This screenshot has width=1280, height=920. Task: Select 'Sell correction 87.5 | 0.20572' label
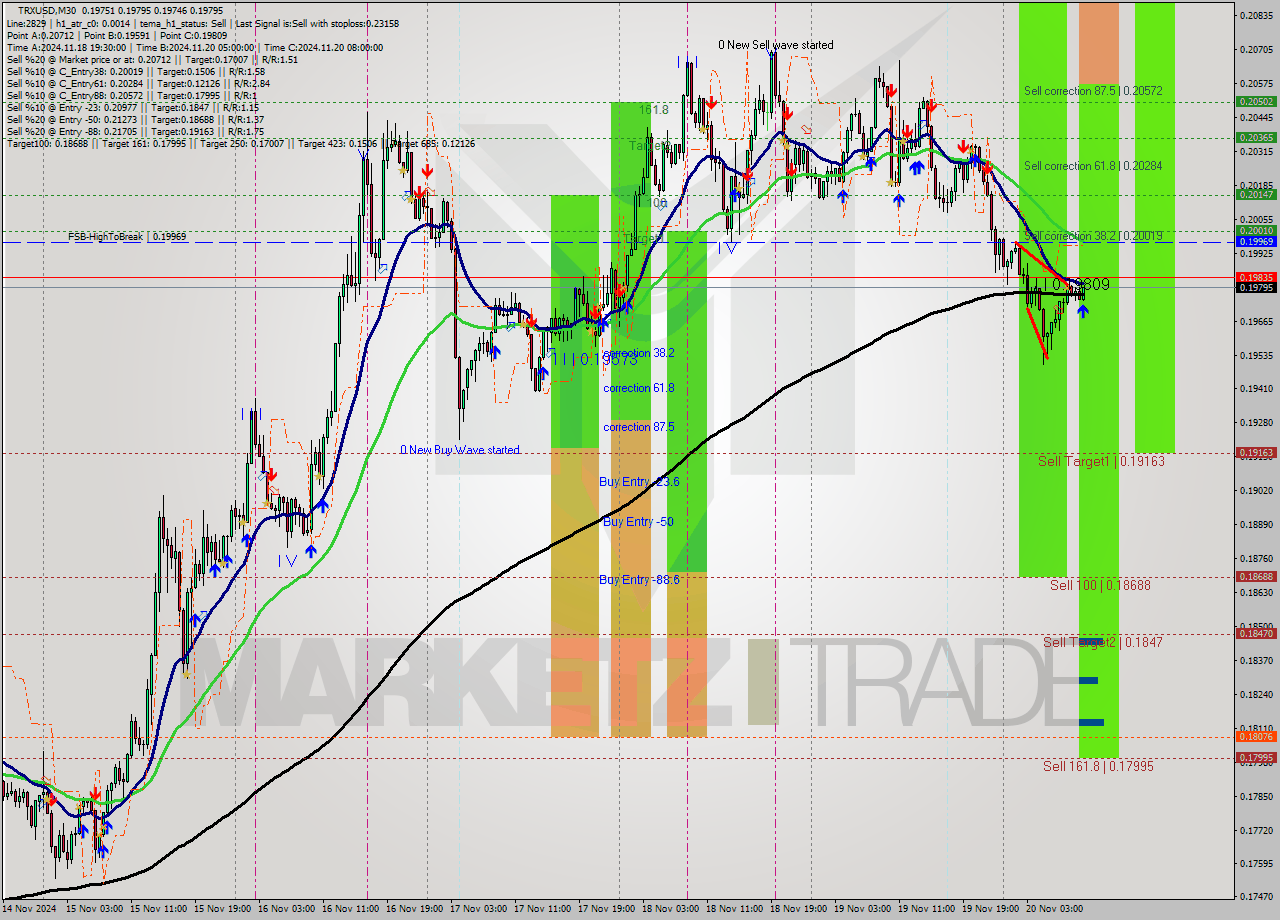point(1093,91)
